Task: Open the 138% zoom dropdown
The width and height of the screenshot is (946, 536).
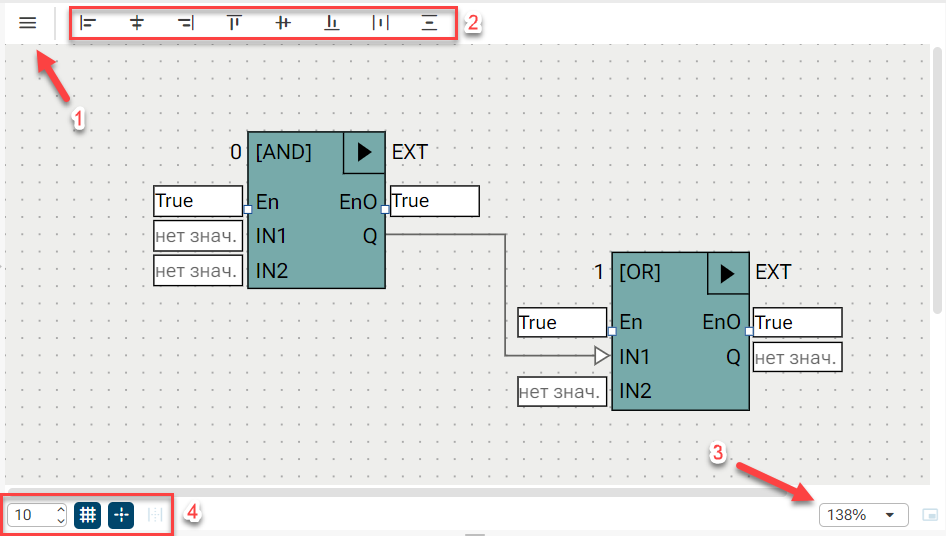Action: pos(863,515)
